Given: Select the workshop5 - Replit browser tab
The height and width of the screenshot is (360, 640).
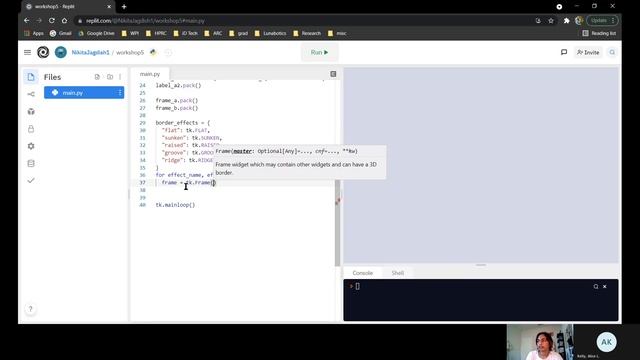Looking at the screenshot, I should [68, 7].
